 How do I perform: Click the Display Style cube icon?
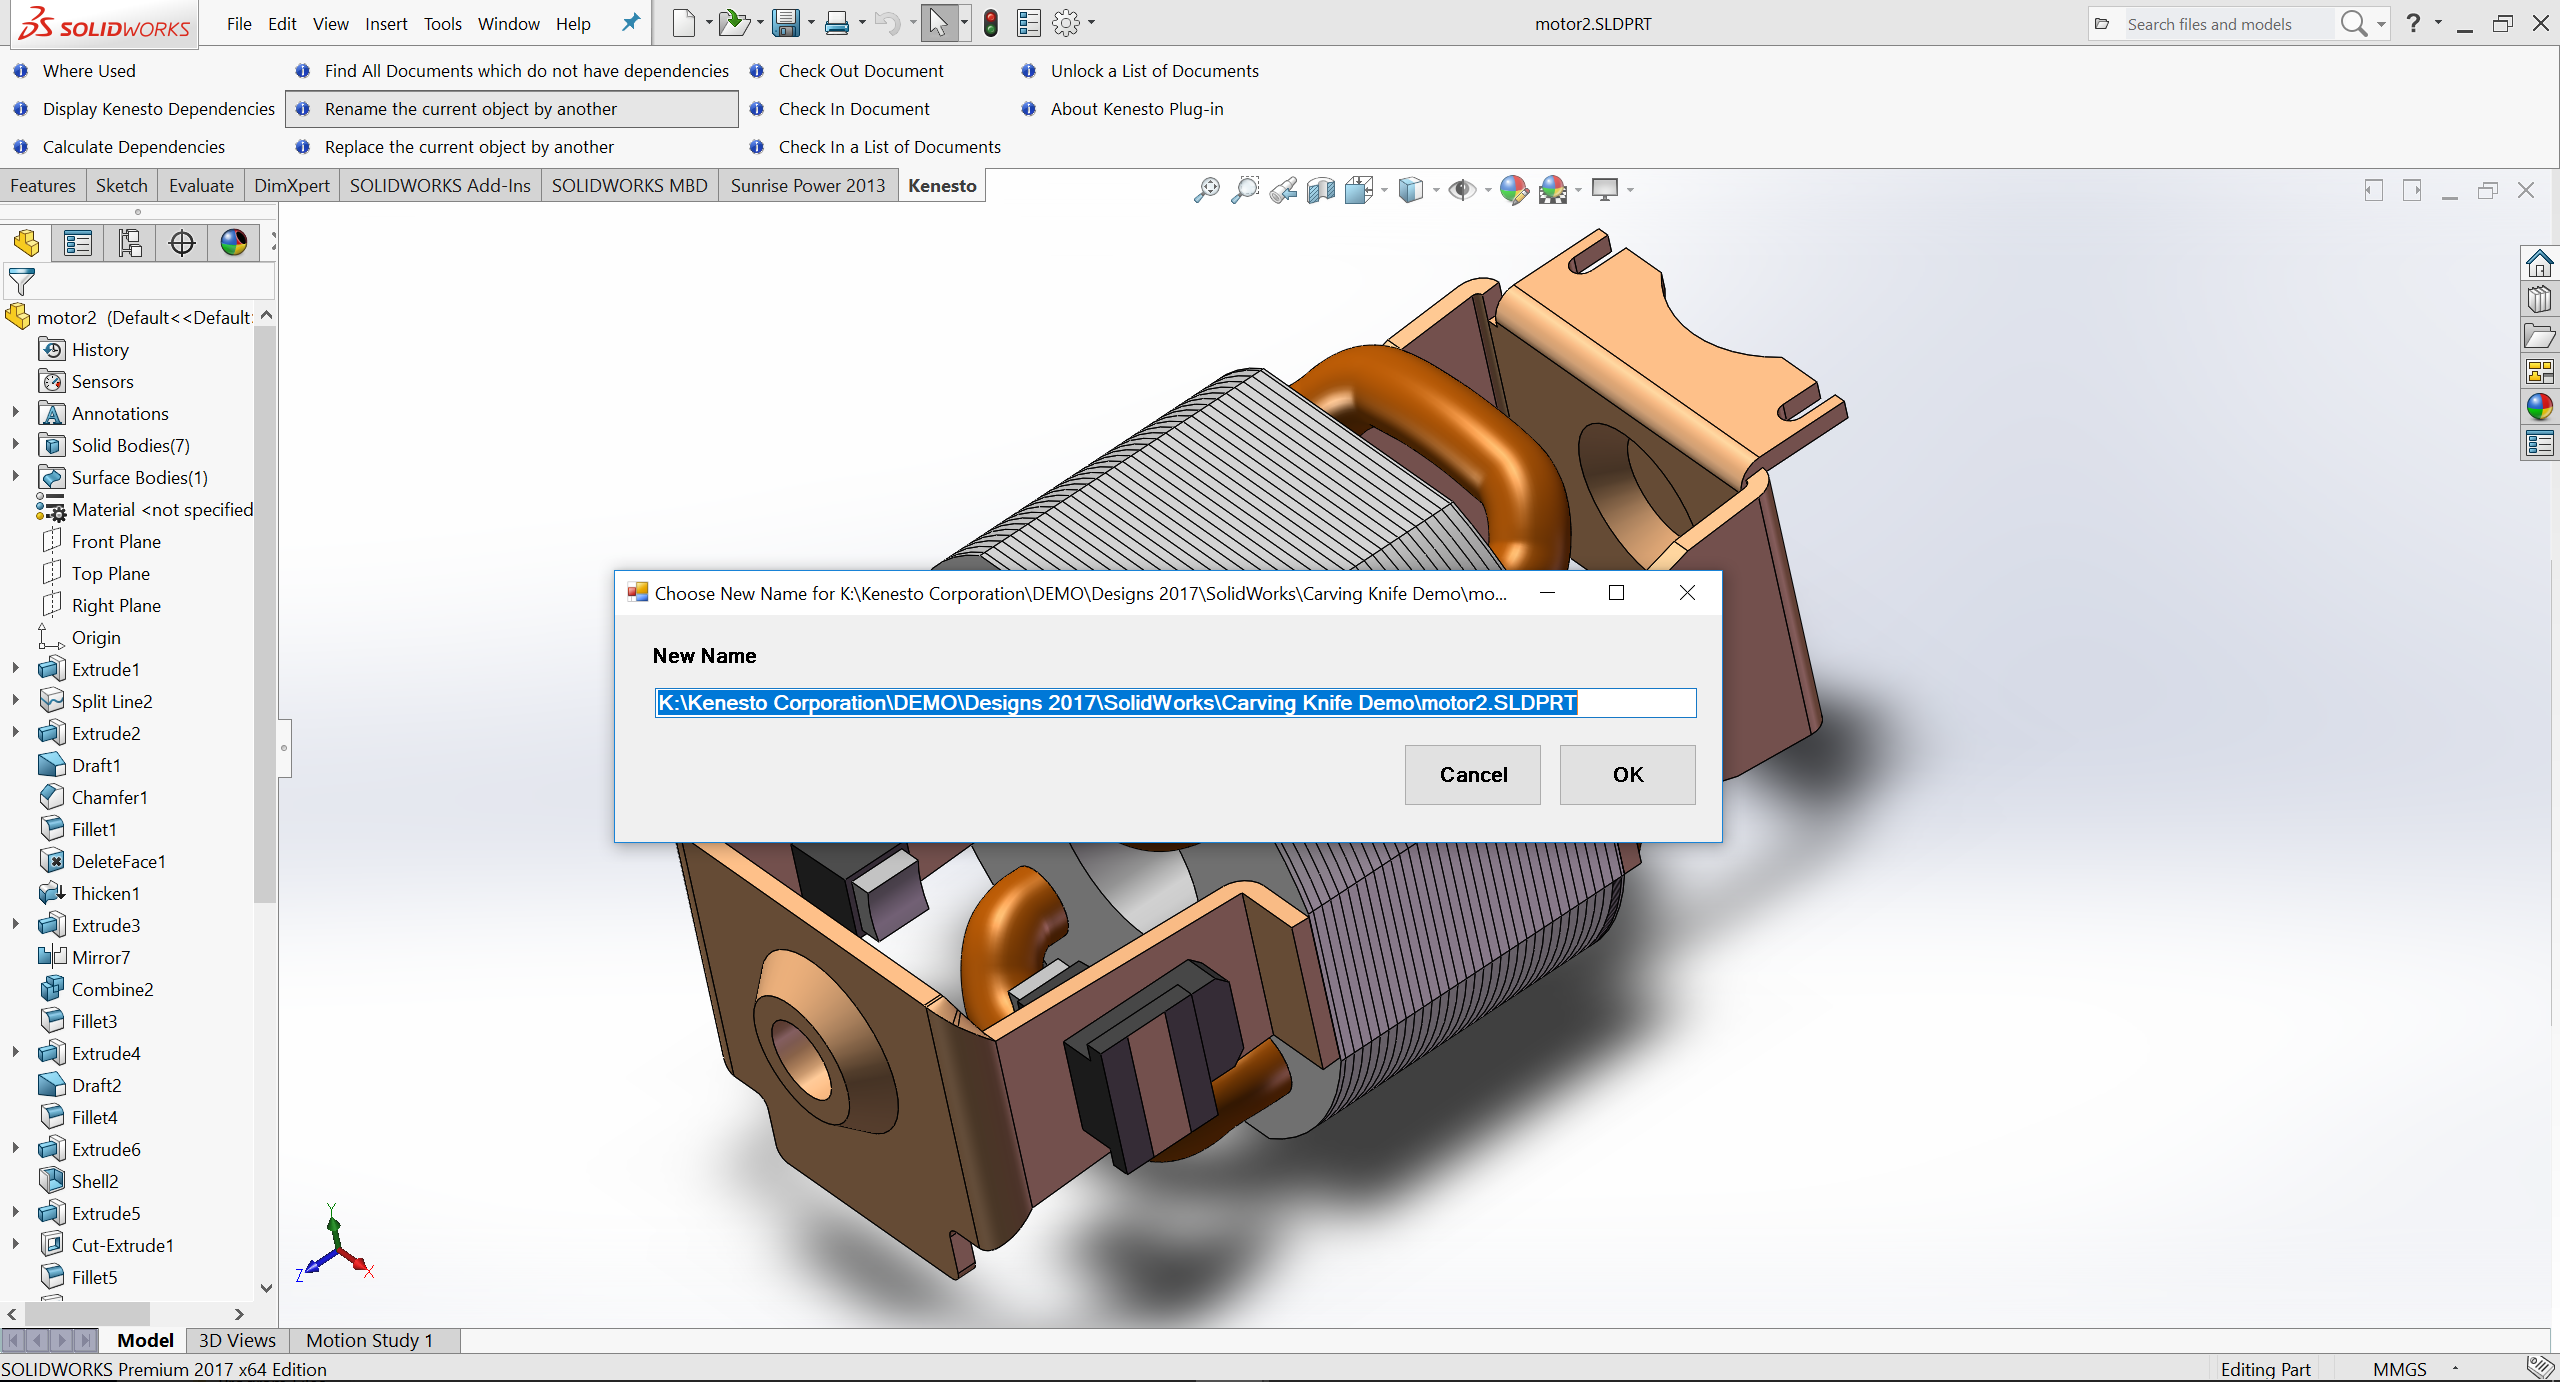pos(1411,189)
